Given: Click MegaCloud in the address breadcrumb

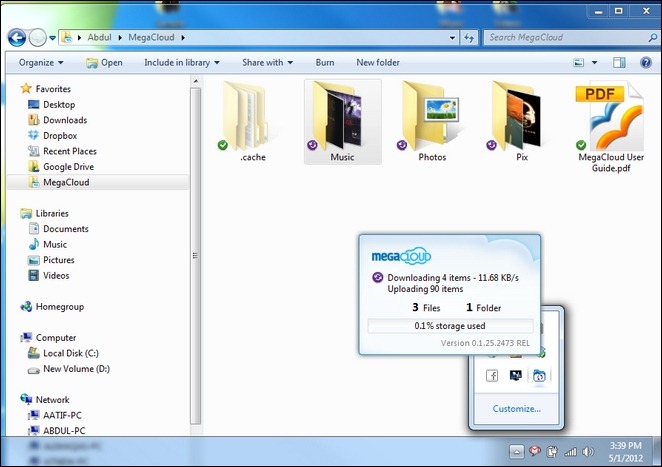Looking at the screenshot, I should [151, 38].
